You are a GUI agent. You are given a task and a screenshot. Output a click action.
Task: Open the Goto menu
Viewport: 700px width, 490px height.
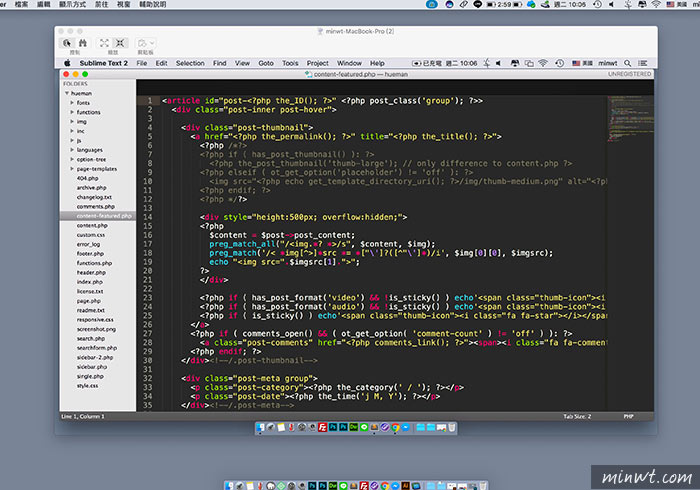tap(266, 63)
